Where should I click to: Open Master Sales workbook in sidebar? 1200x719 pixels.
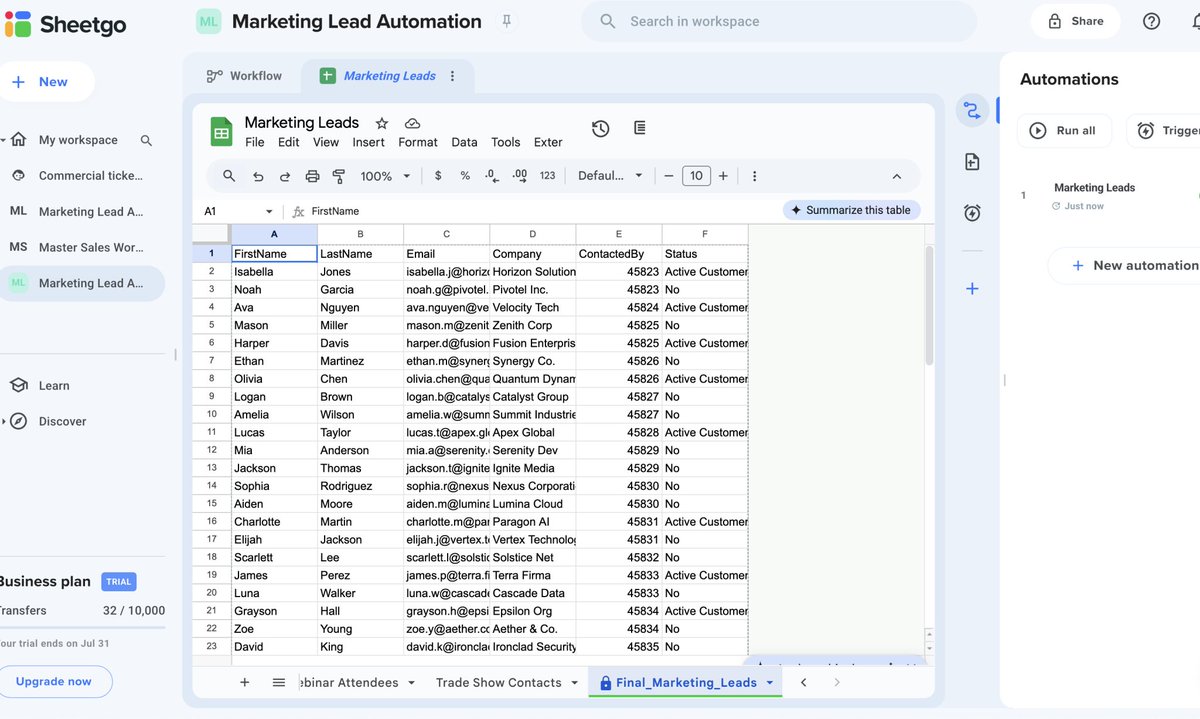(x=80, y=248)
